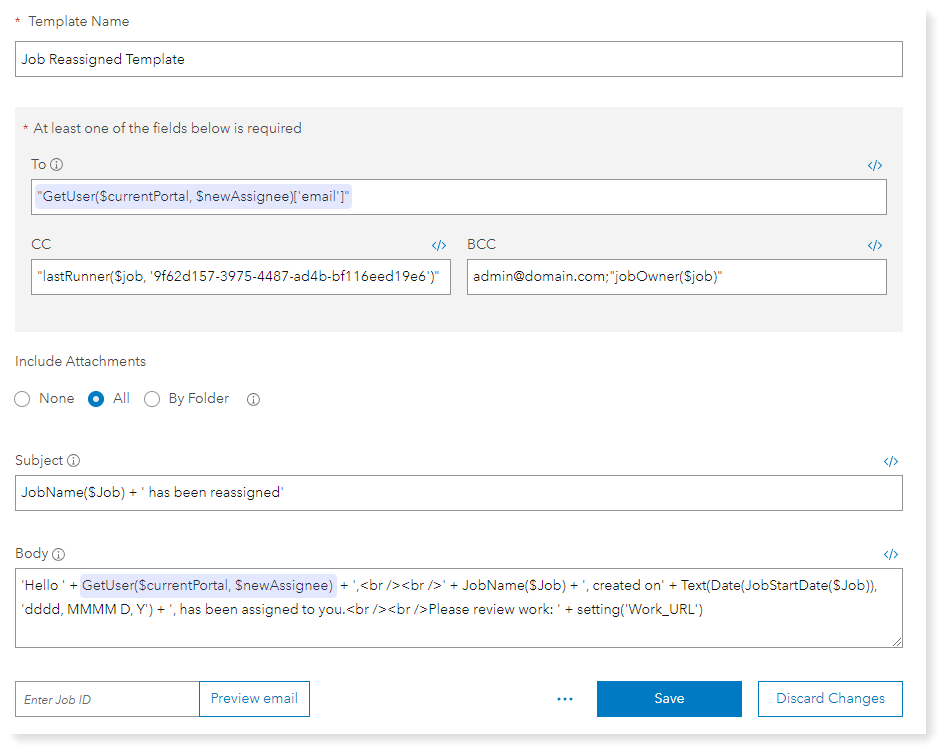
Task: Select the None attachments radio button
Action: [x=23, y=399]
